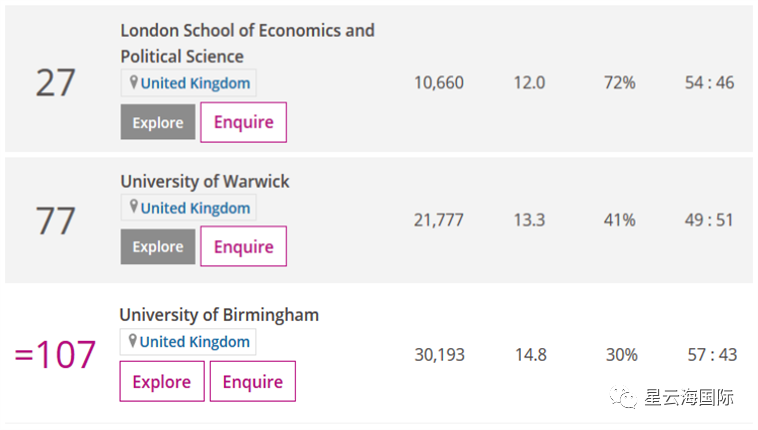Click the location pin icon for LSE
The image size is (758, 430).
click(x=133, y=83)
